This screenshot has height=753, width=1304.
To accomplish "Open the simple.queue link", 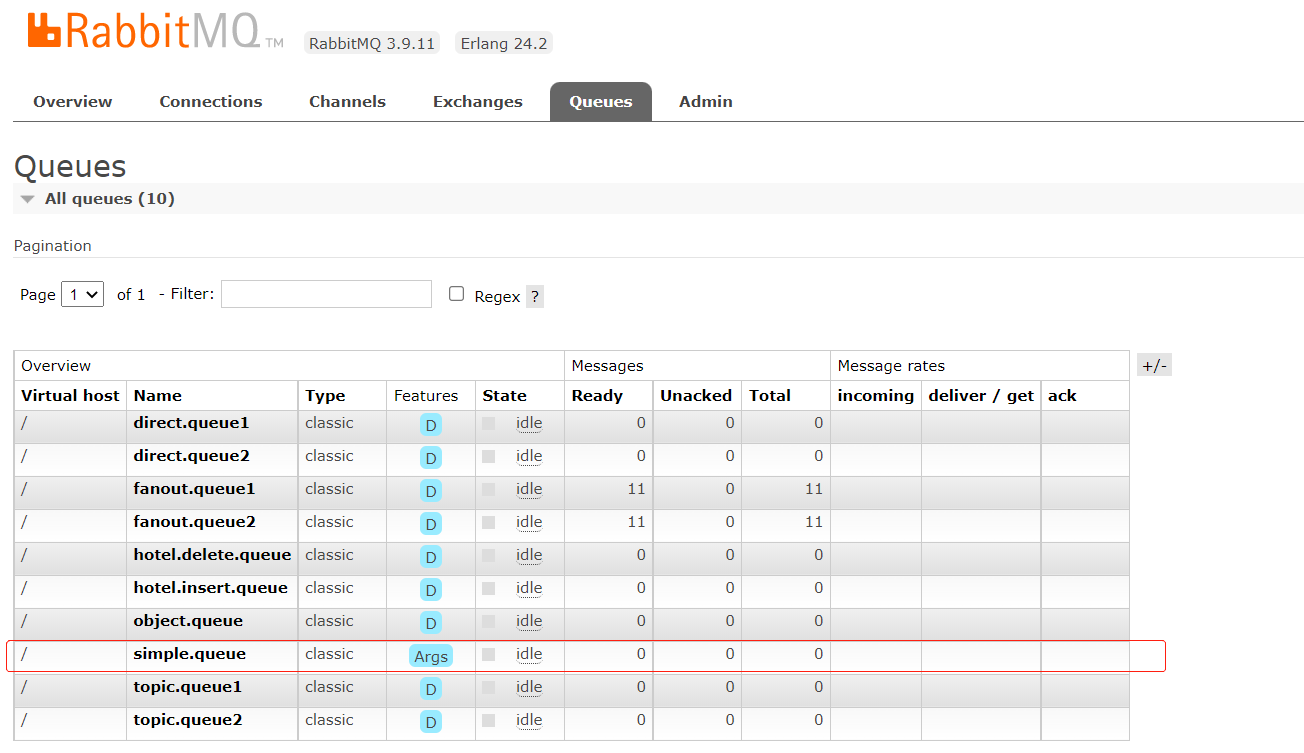I will (189, 654).
